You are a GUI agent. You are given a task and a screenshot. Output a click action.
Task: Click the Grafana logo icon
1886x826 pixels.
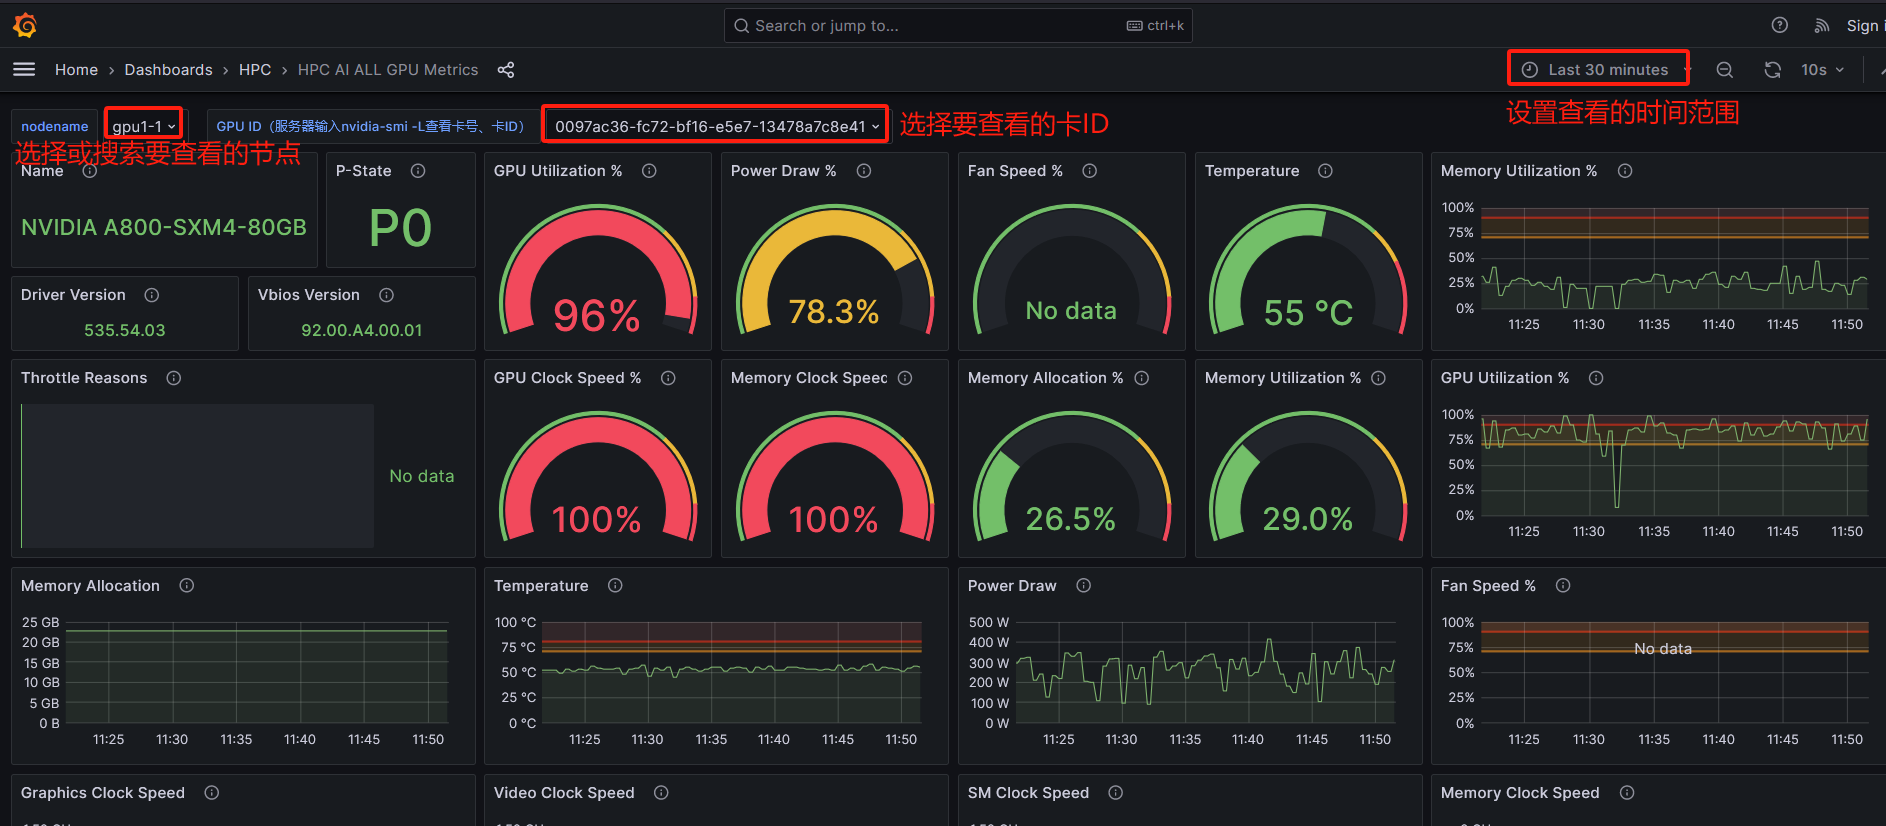pyautogui.click(x=25, y=25)
